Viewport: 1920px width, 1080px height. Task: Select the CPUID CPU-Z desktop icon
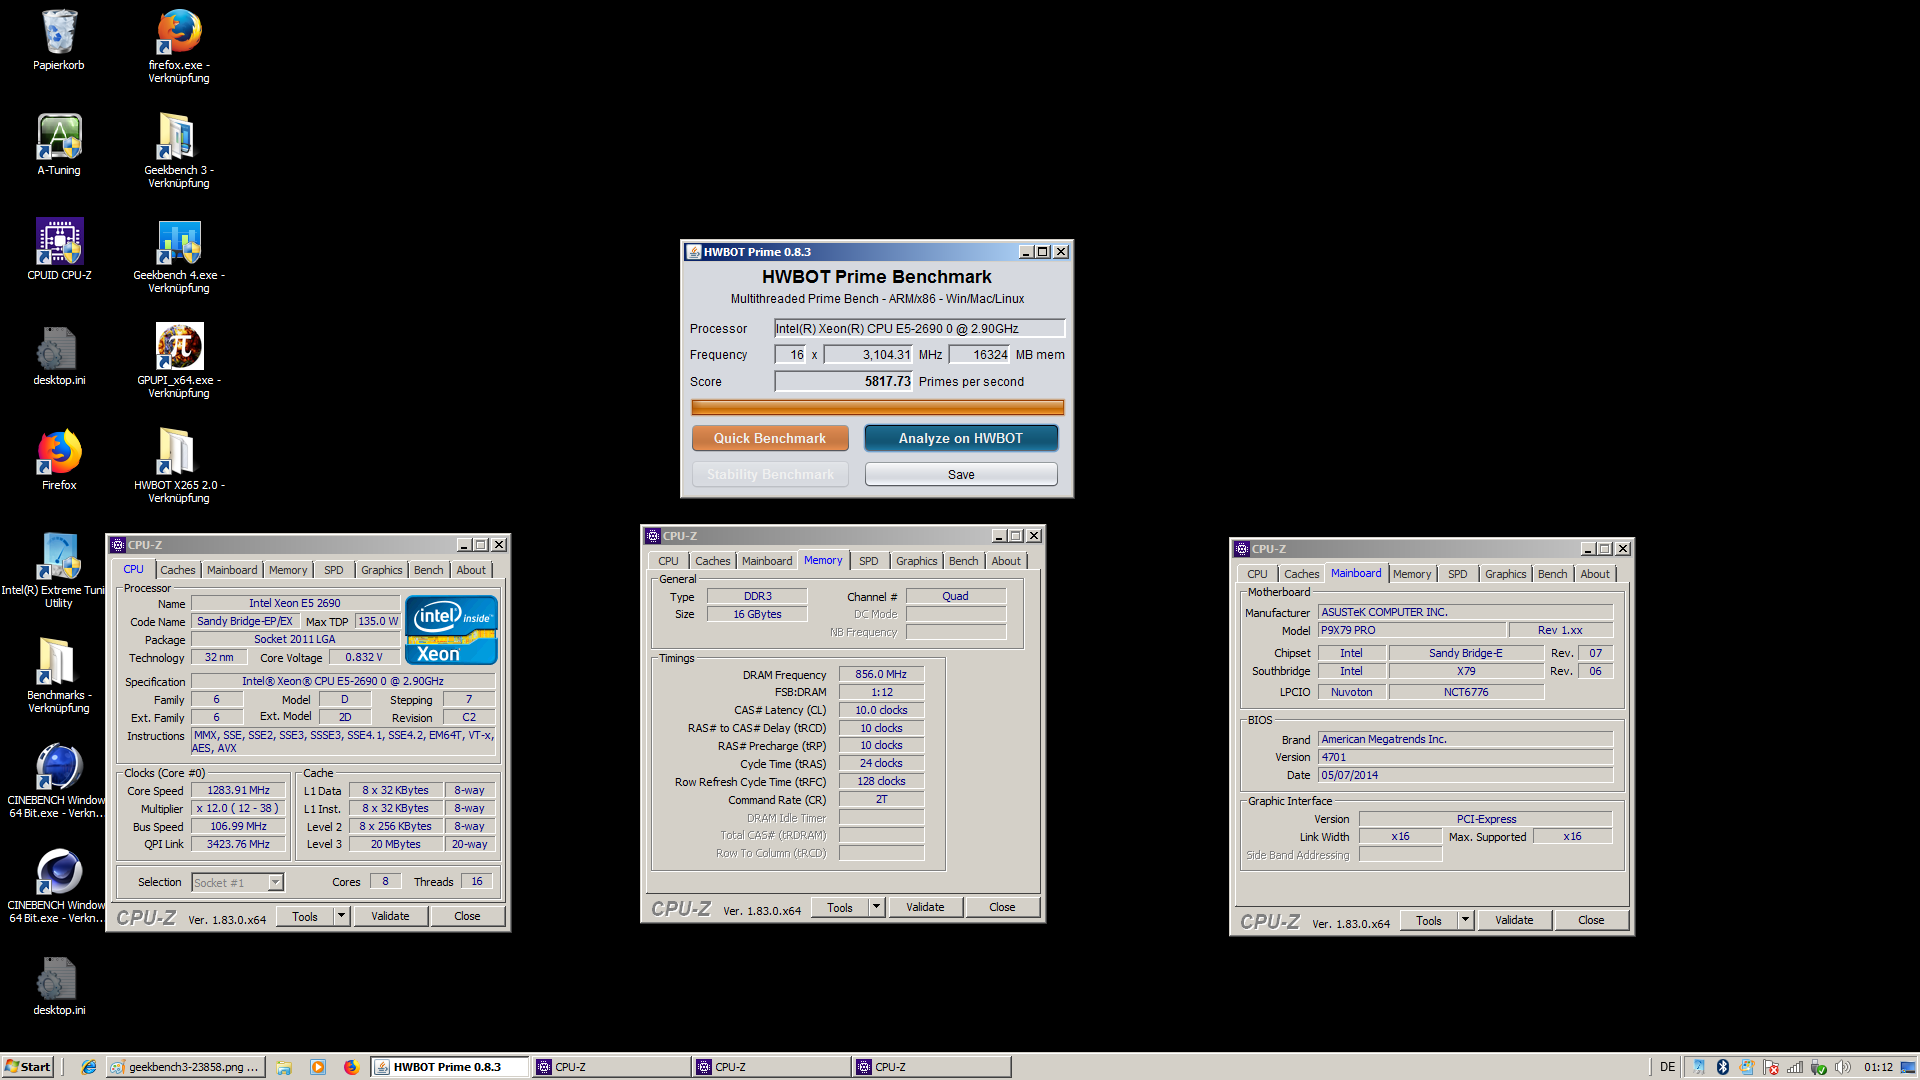tap(59, 242)
